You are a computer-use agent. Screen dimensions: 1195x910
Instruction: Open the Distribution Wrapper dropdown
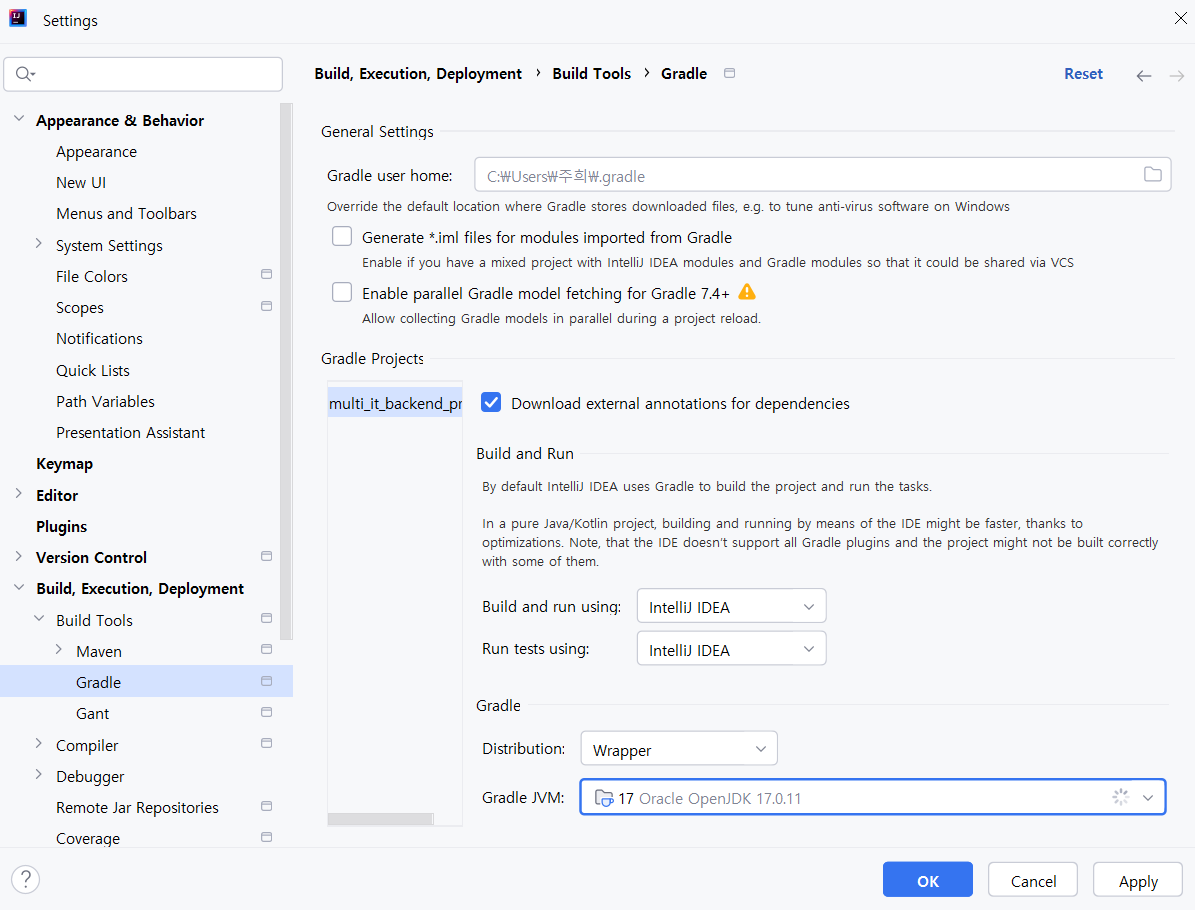click(679, 749)
